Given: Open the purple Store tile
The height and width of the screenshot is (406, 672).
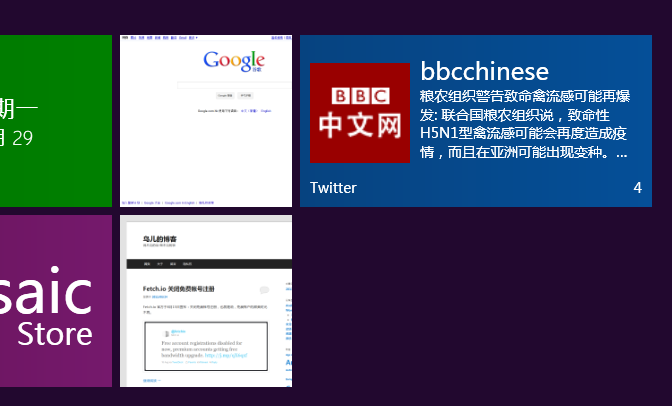Looking at the screenshot, I should 56,301.
